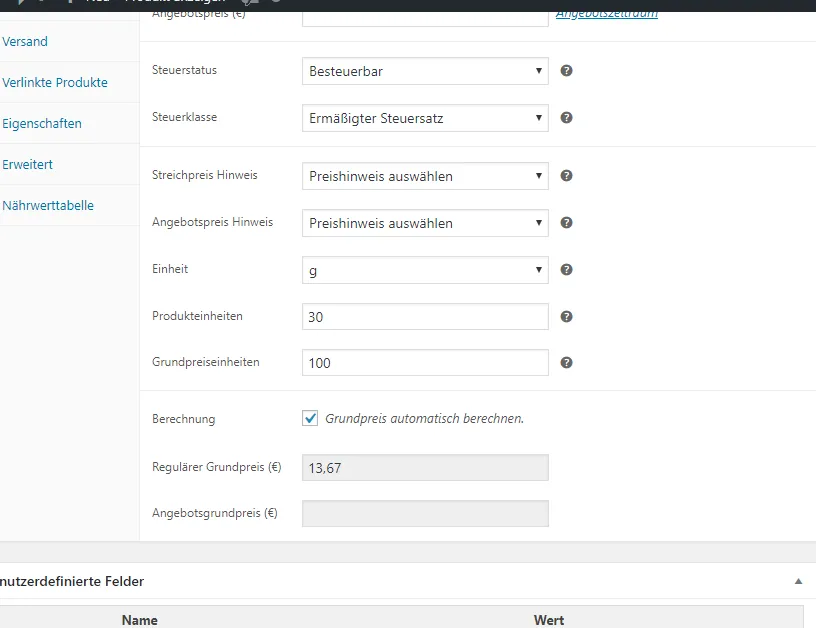Screen dimensions: 816x628
Task: Click into the Grundpreiseinheiten input field
Action: tap(425, 363)
